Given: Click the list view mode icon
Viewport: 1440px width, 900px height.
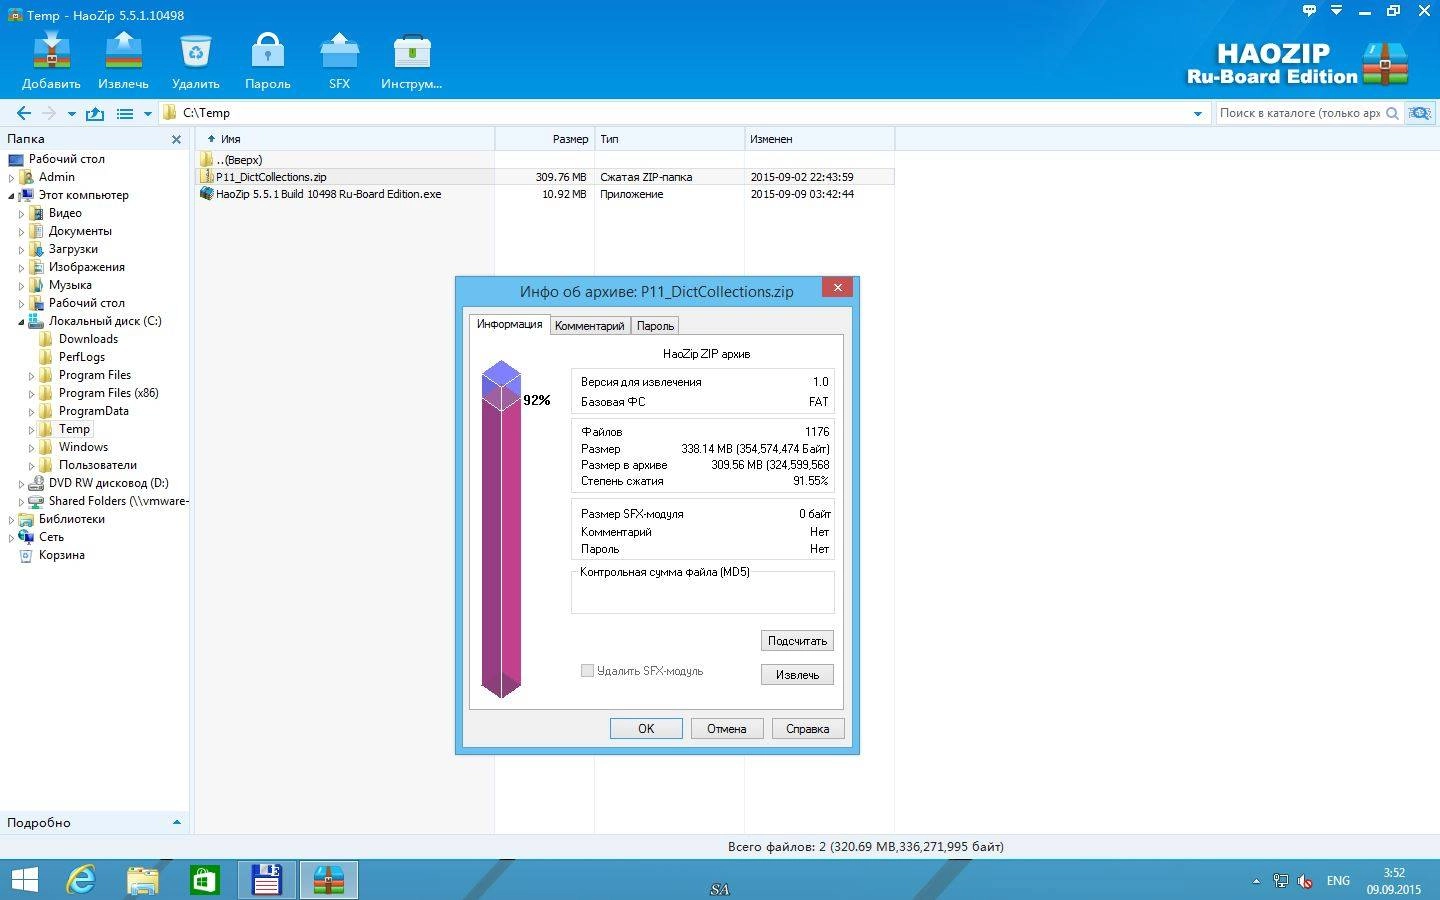Looking at the screenshot, I should coord(125,113).
